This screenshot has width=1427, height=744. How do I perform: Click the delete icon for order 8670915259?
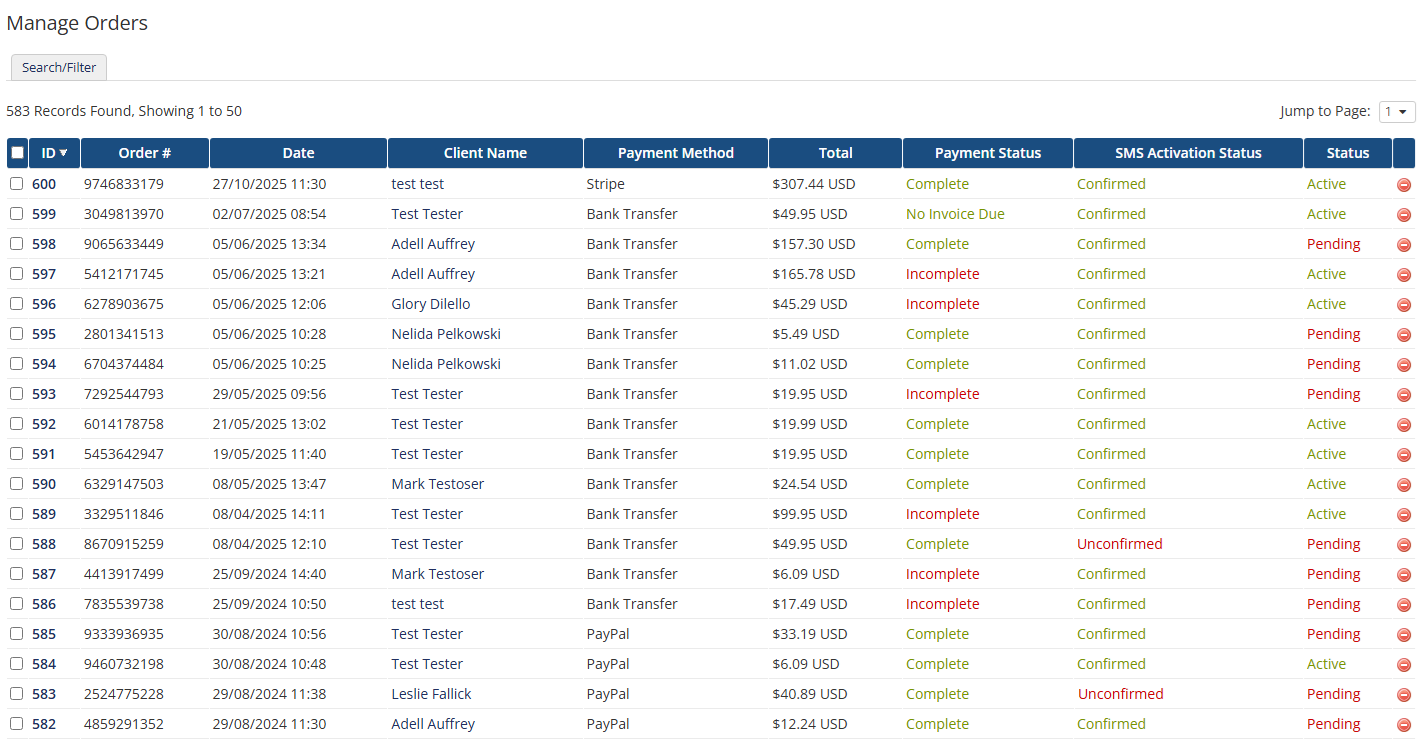pos(1403,544)
